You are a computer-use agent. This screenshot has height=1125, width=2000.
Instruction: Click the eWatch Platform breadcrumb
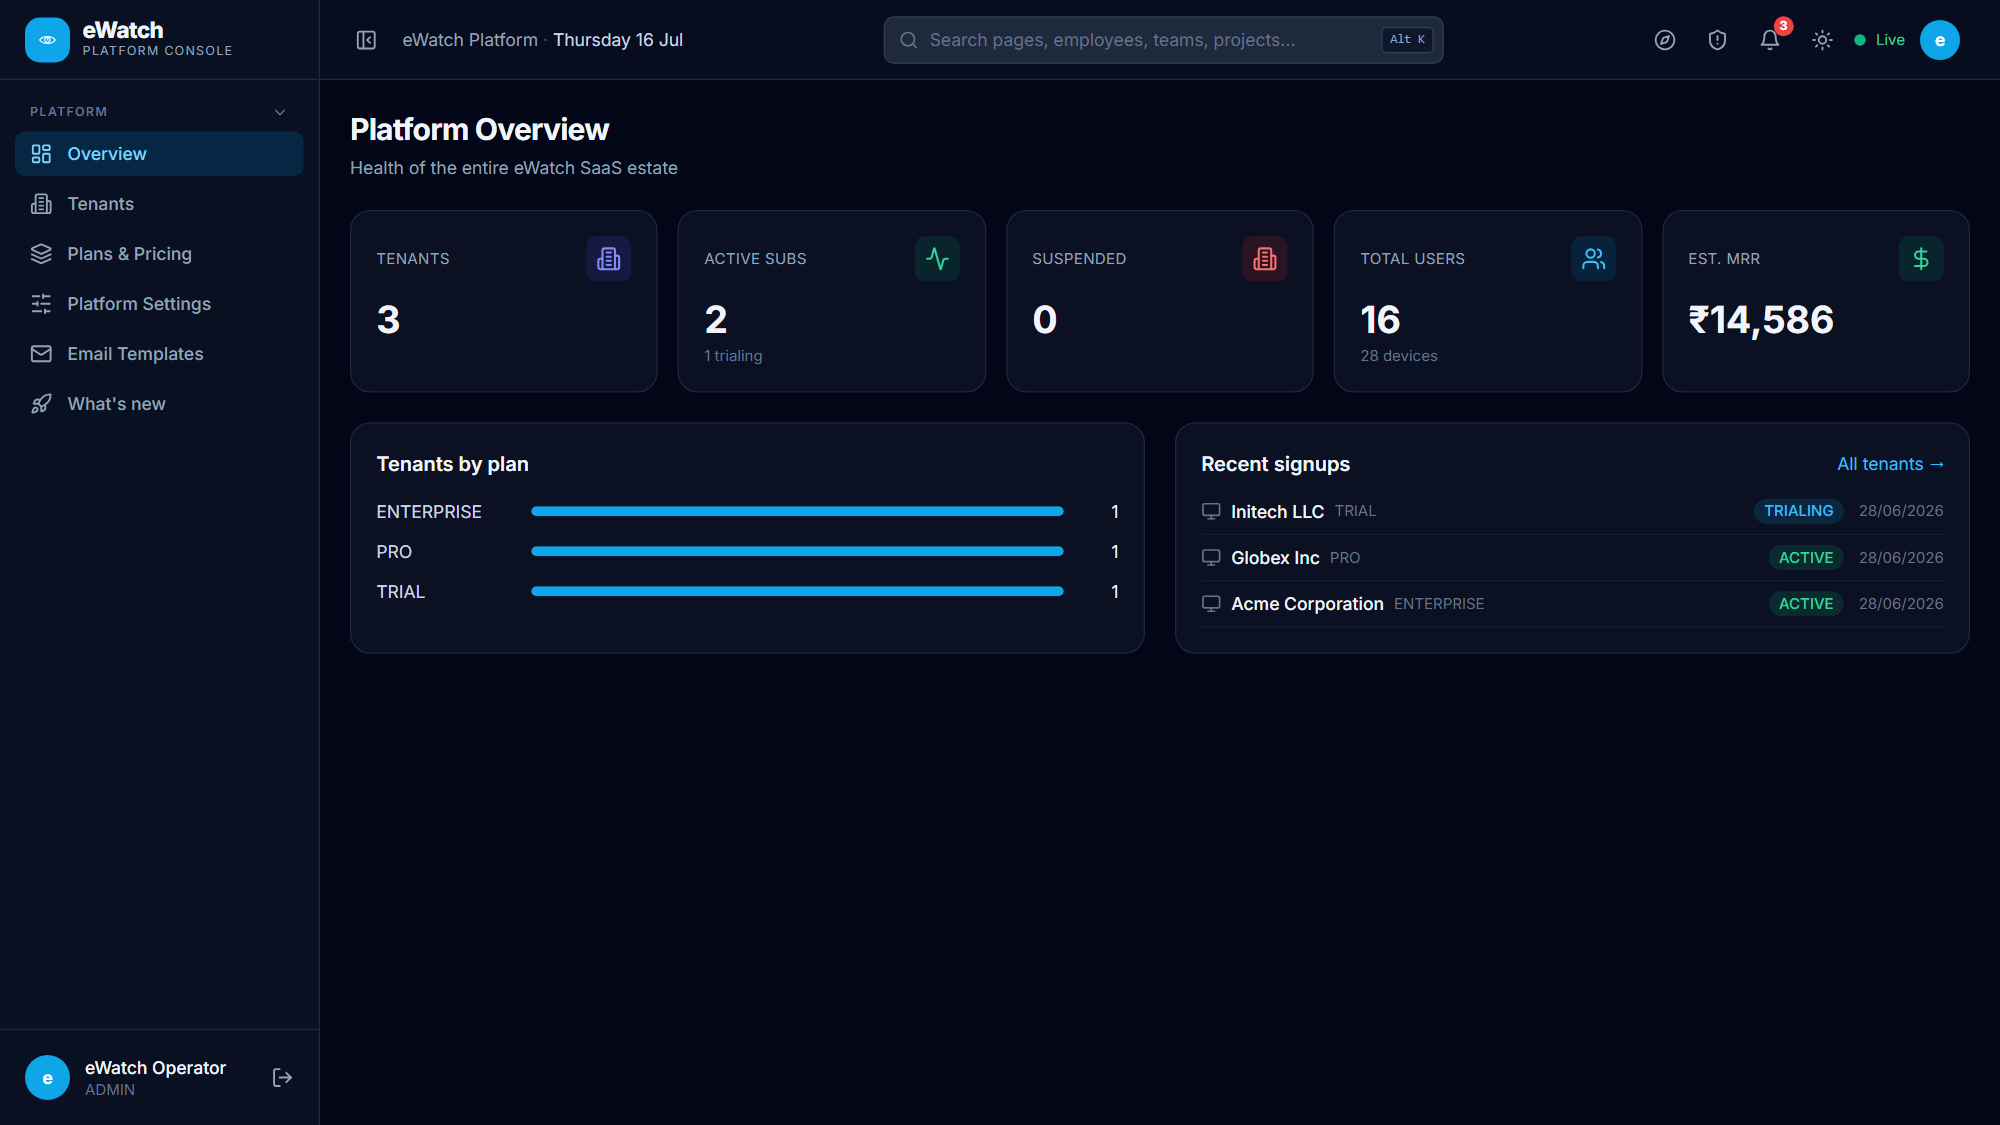pos(470,40)
